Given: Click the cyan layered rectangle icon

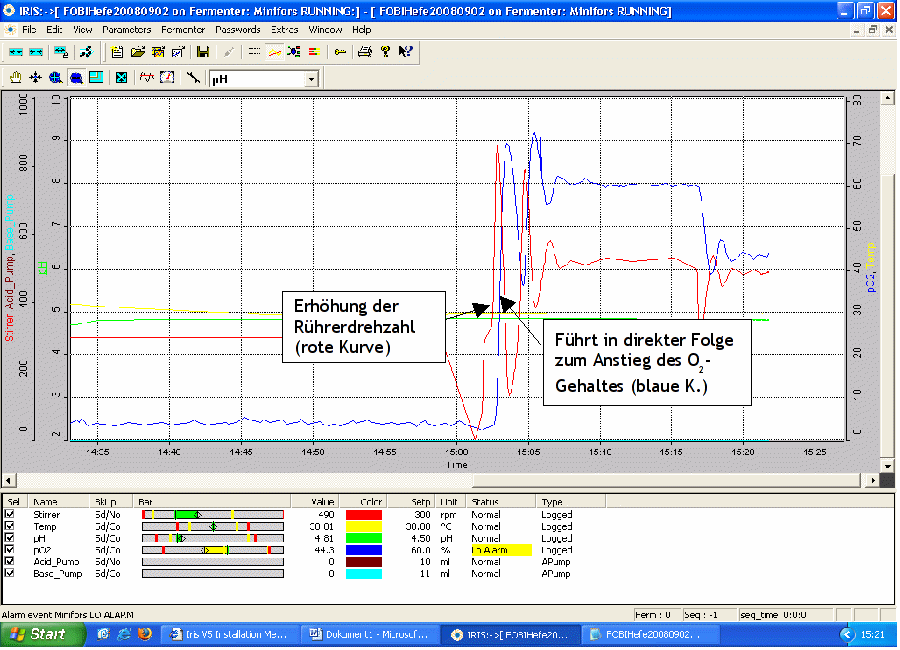Looking at the screenshot, I should point(96,78).
